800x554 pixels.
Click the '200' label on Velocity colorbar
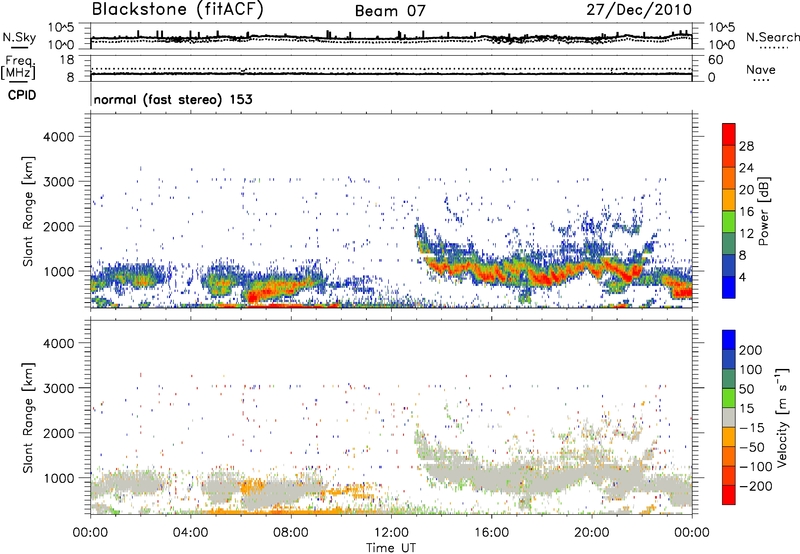751,350
